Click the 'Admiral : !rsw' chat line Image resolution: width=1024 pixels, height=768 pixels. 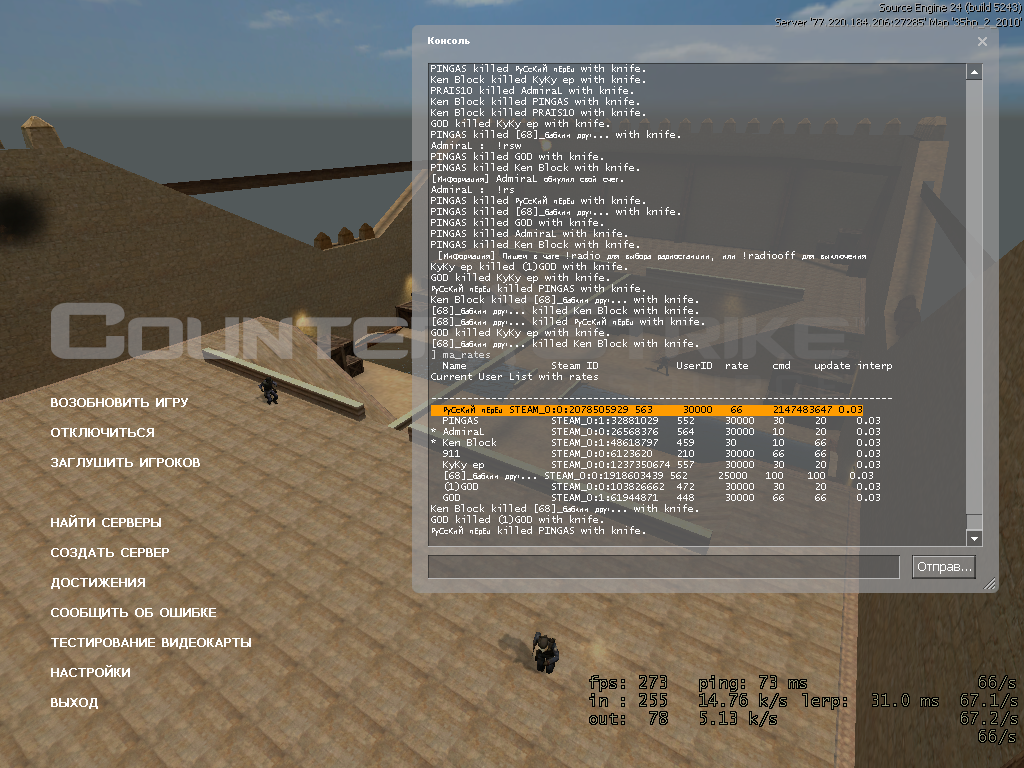476,146
